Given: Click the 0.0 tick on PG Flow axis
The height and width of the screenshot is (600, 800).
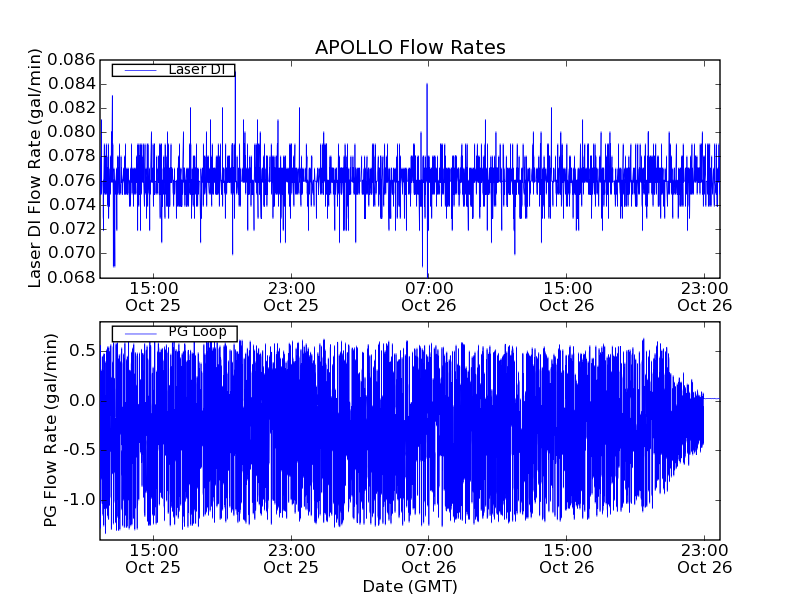Looking at the screenshot, I should click(x=82, y=401).
